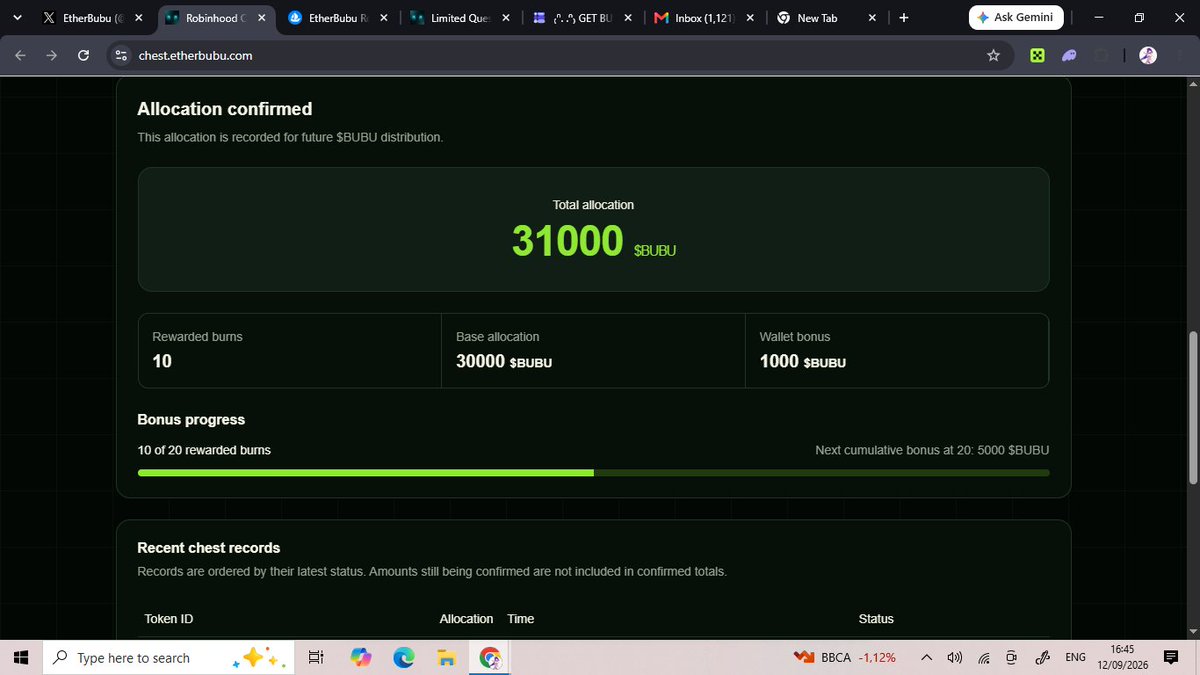Click the Token ID column header
The image size is (1200, 675).
[x=169, y=619]
